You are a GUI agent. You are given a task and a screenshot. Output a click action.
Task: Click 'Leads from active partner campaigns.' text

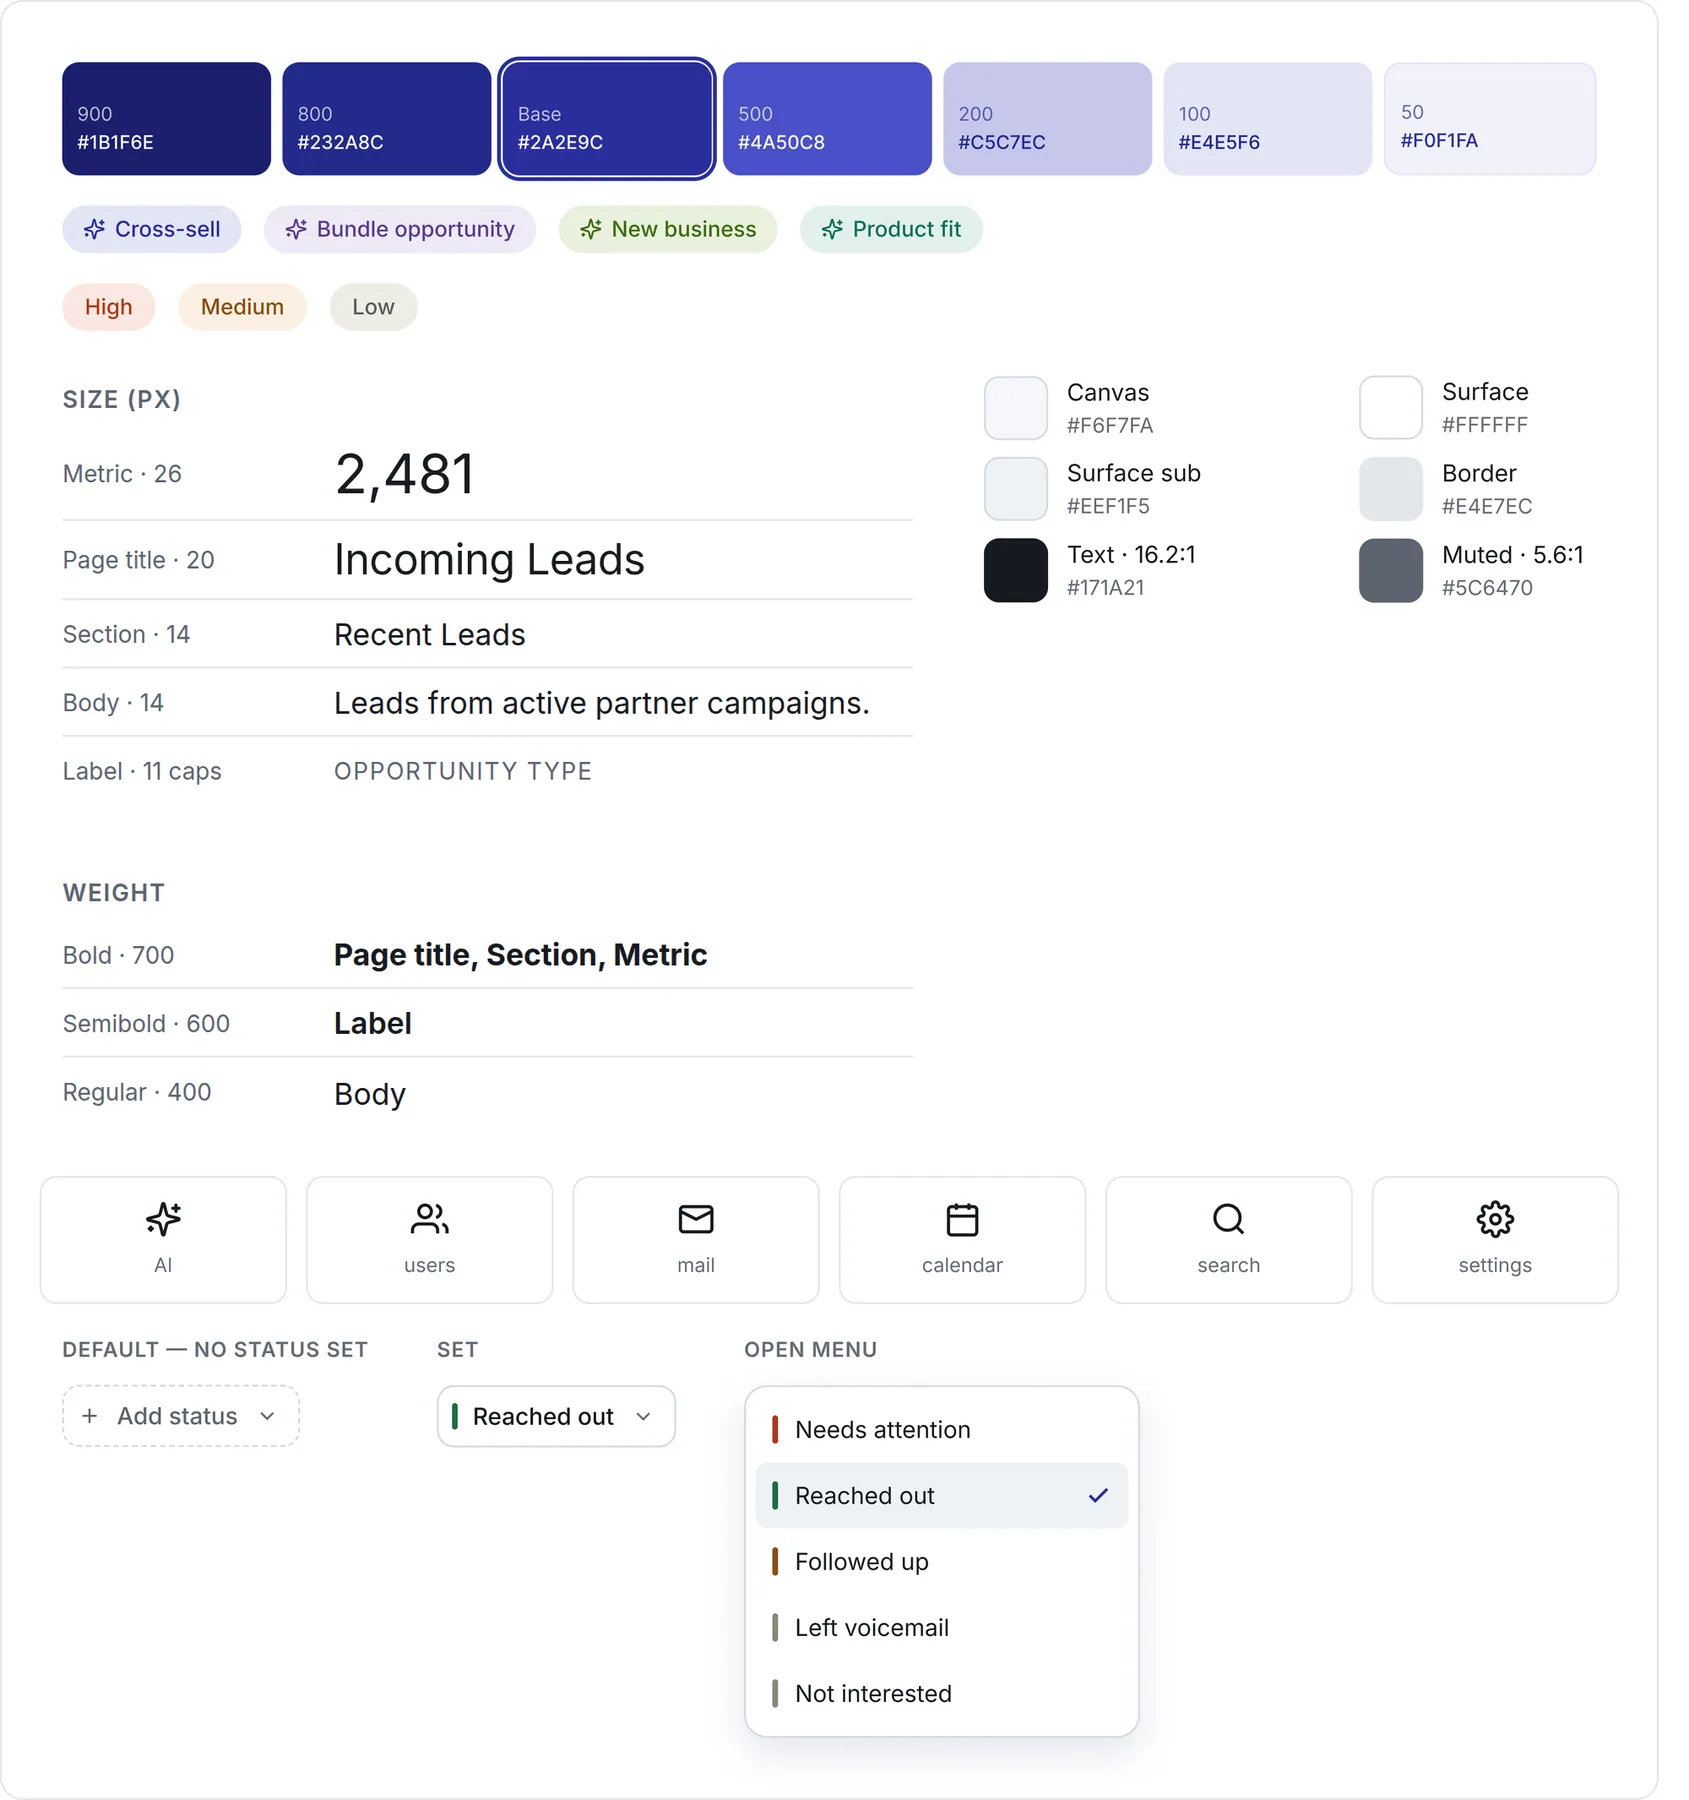602,704
